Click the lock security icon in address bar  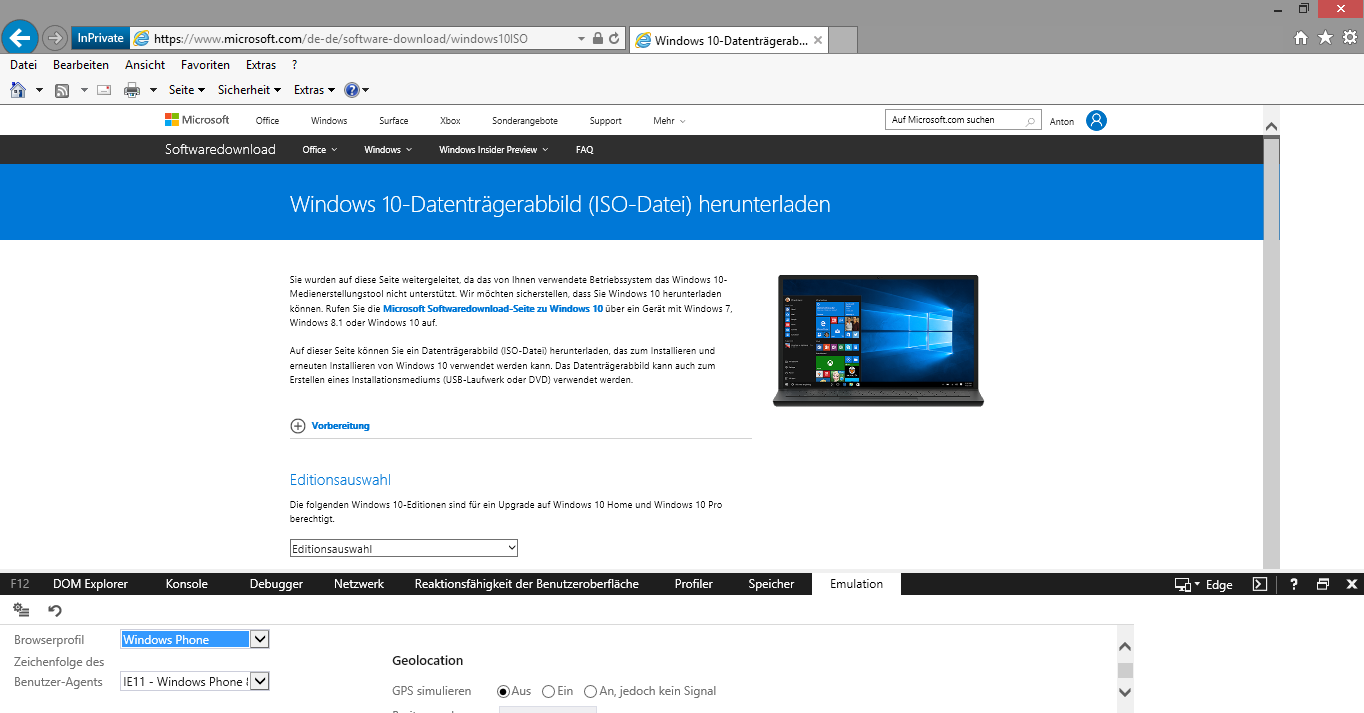pos(598,39)
